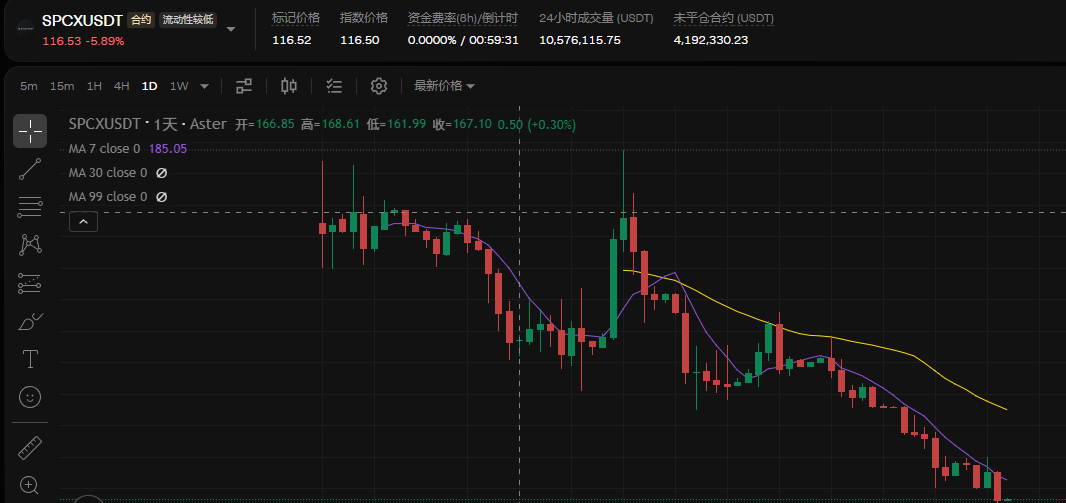Activate the zoom in tool
Image resolution: width=1066 pixels, height=503 pixels.
[29, 485]
